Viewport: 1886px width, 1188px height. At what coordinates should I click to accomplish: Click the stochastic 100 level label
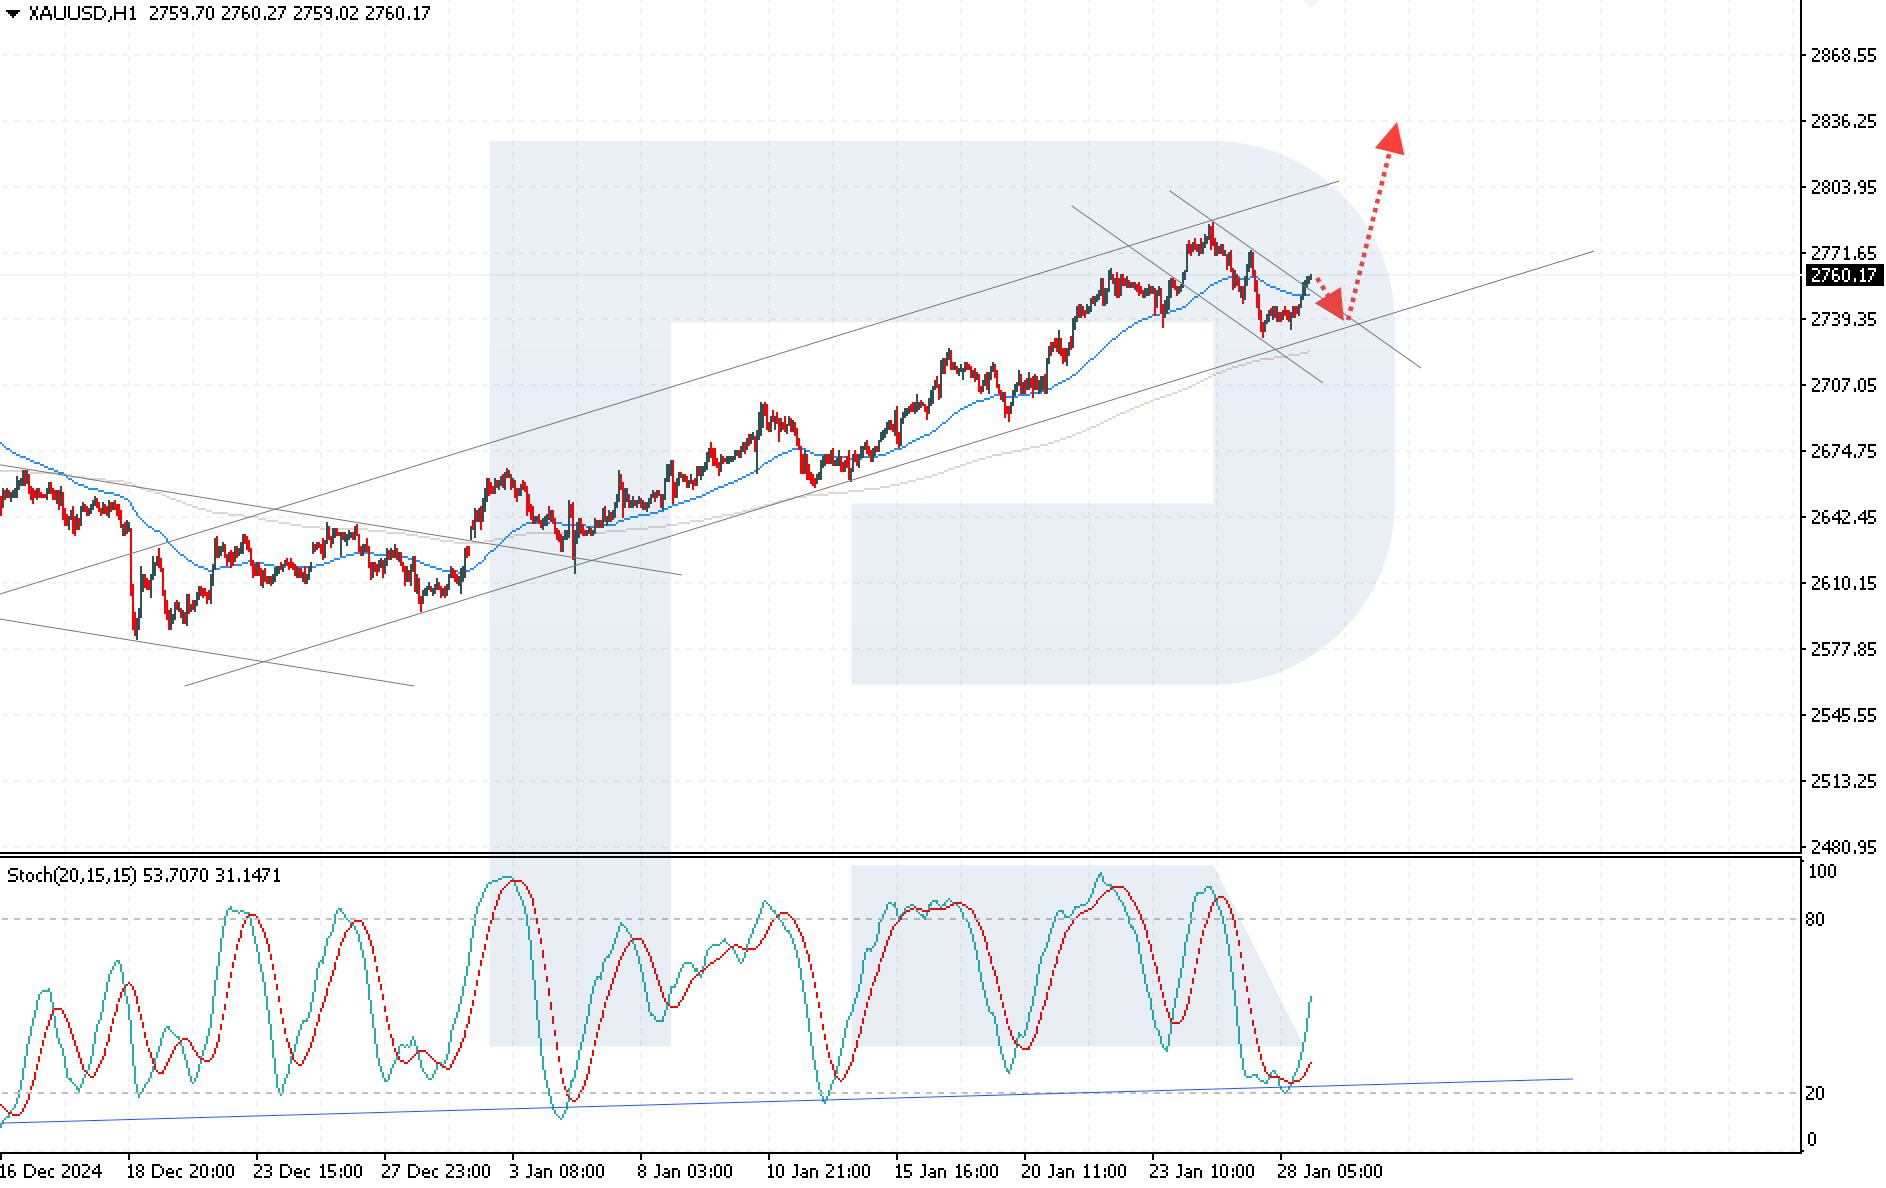pos(1822,872)
